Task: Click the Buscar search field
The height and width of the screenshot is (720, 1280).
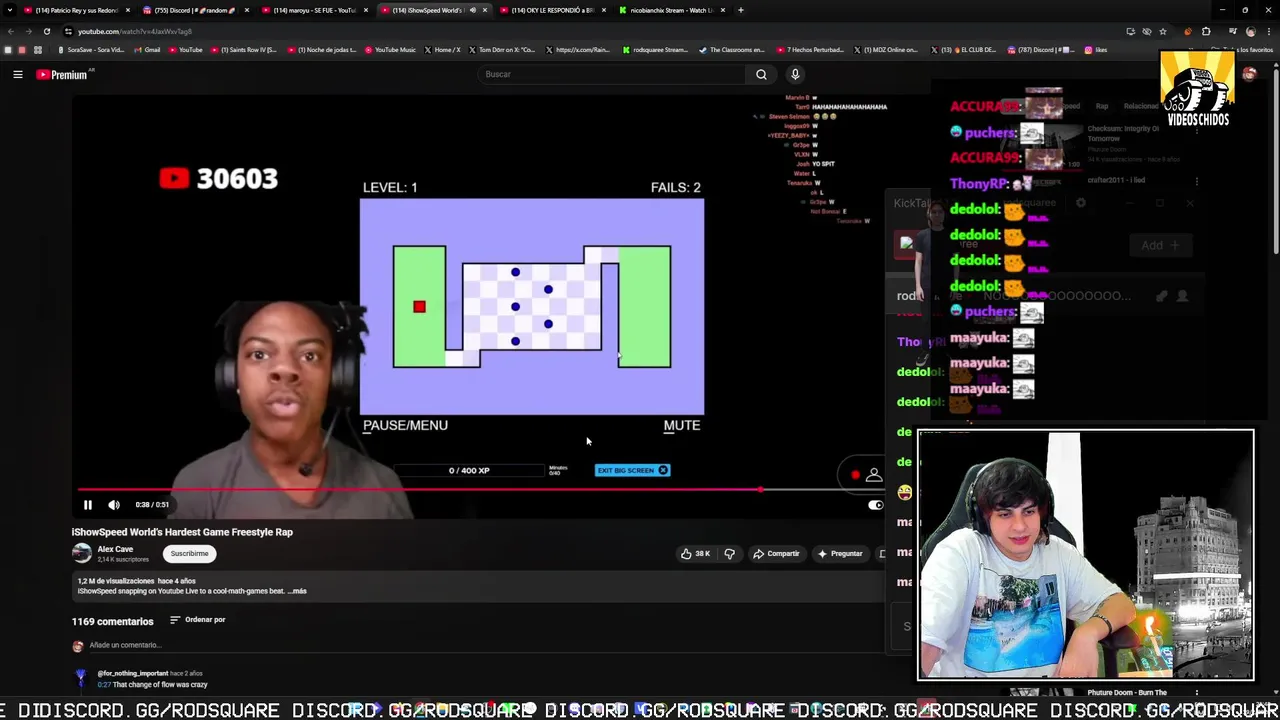Action: [x=612, y=74]
